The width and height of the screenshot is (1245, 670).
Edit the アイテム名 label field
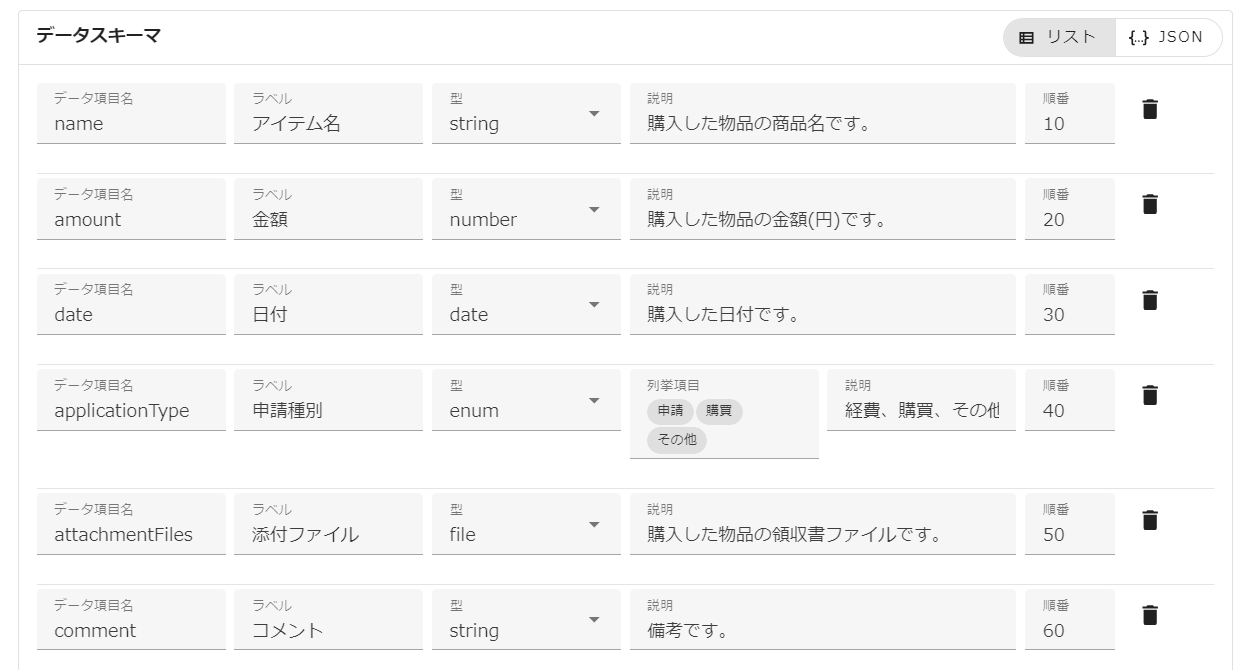click(x=328, y=124)
